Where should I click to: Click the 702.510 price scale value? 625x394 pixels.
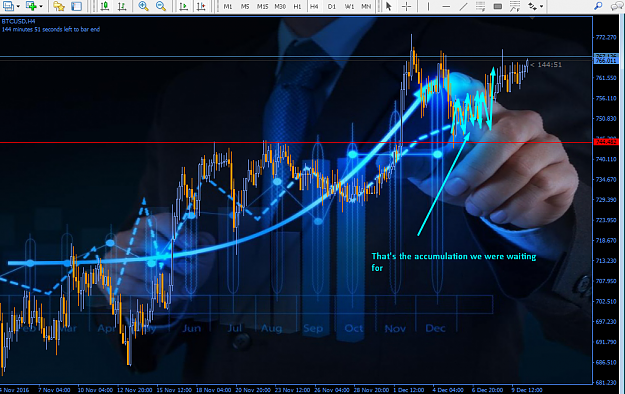click(x=606, y=301)
